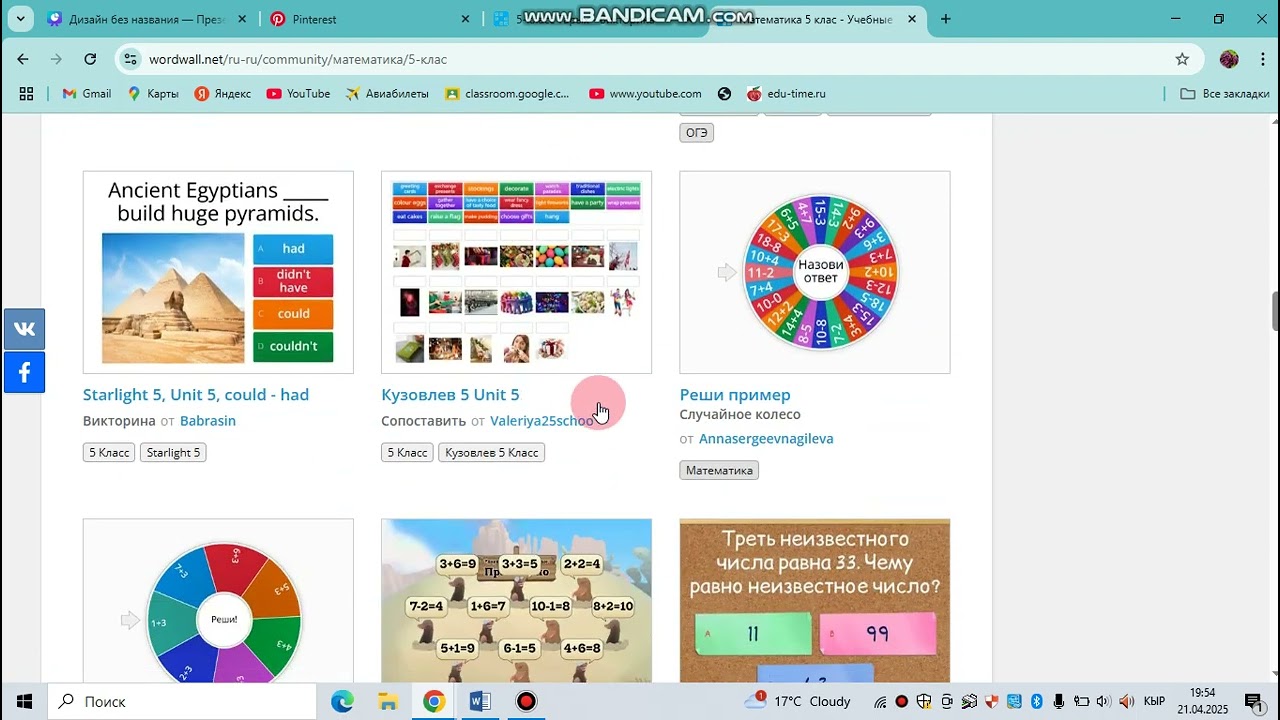Image resolution: width=1280 pixels, height=720 pixels.
Task: Close the Pinterest tab
Action: click(465, 19)
